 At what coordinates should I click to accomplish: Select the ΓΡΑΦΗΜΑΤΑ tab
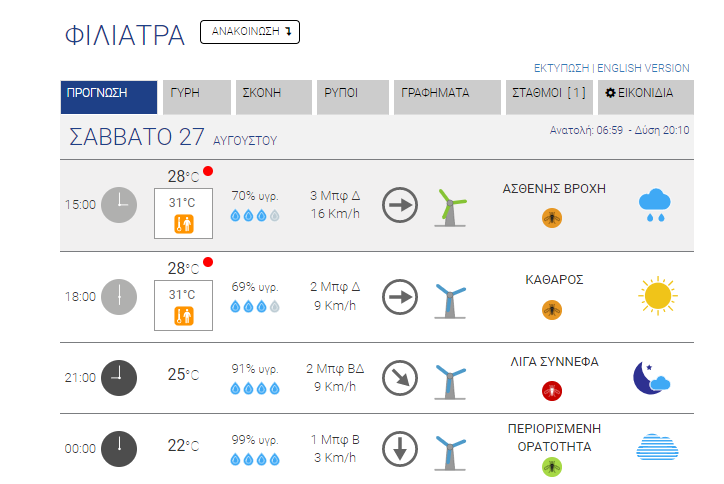click(447, 97)
